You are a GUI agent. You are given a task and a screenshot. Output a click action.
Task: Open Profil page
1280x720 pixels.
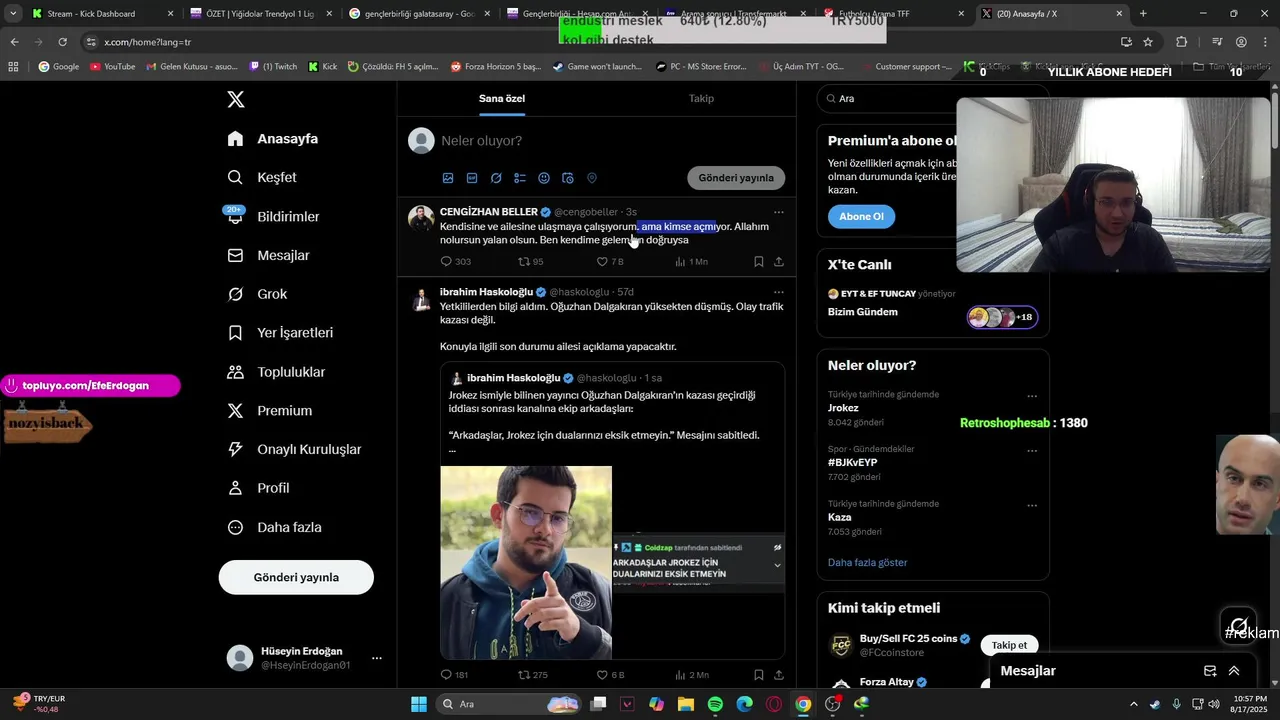click(258, 488)
